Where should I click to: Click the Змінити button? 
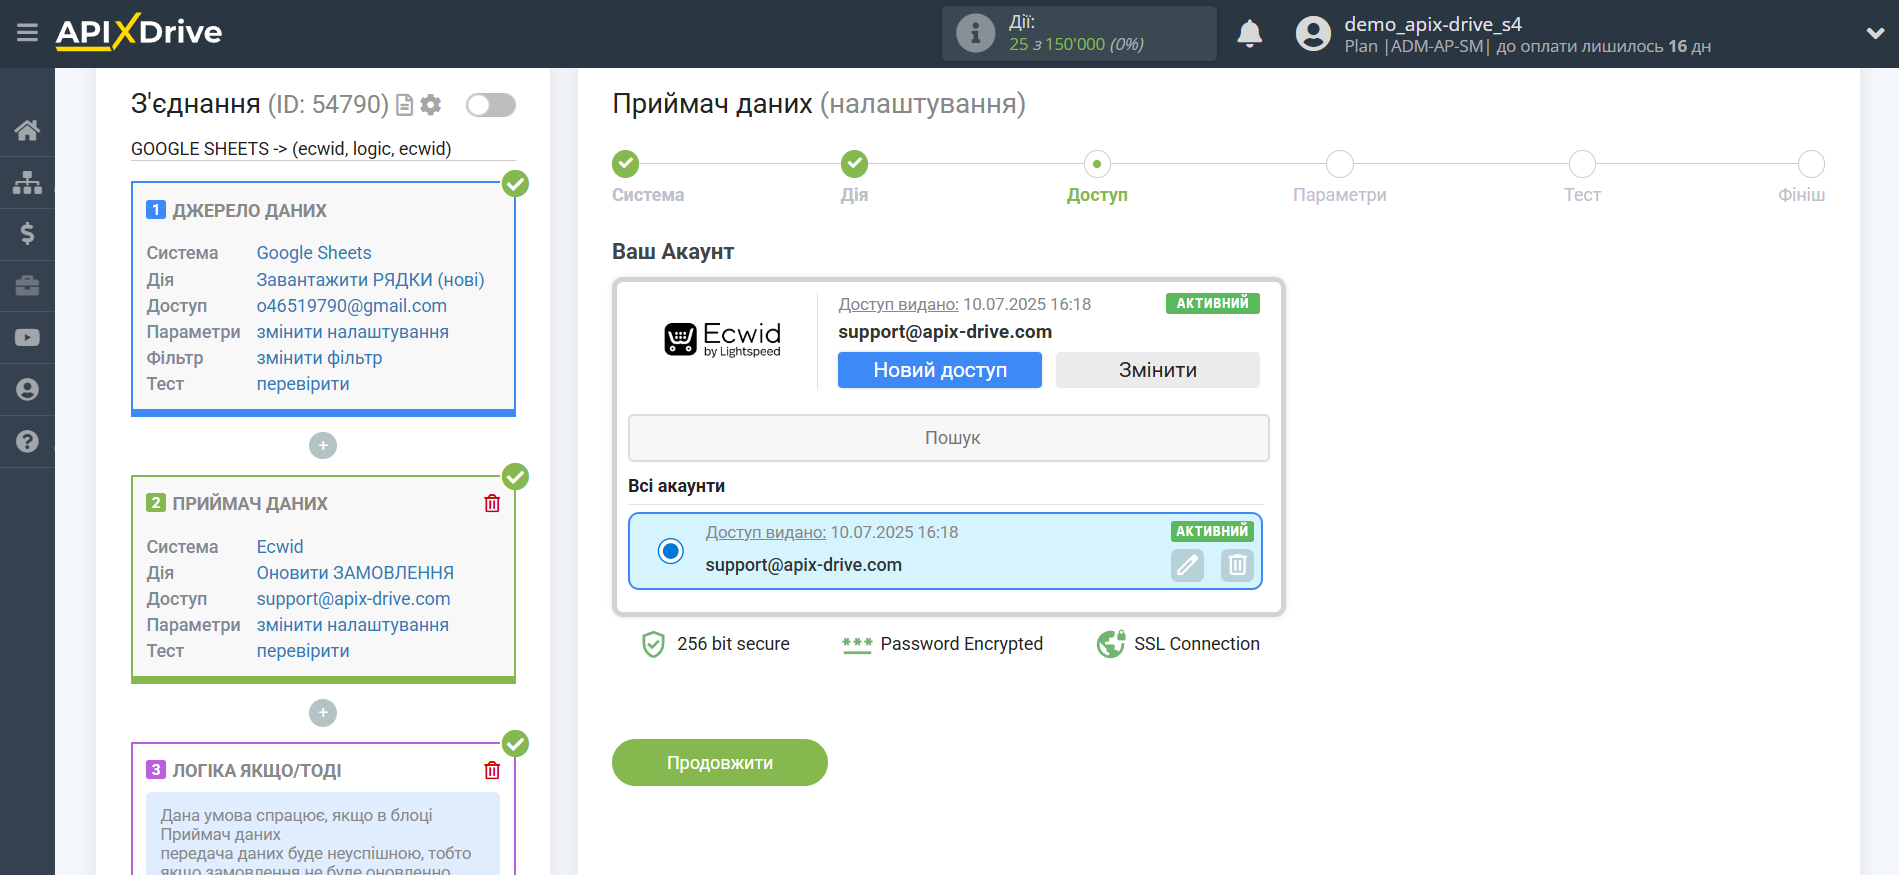click(1158, 370)
